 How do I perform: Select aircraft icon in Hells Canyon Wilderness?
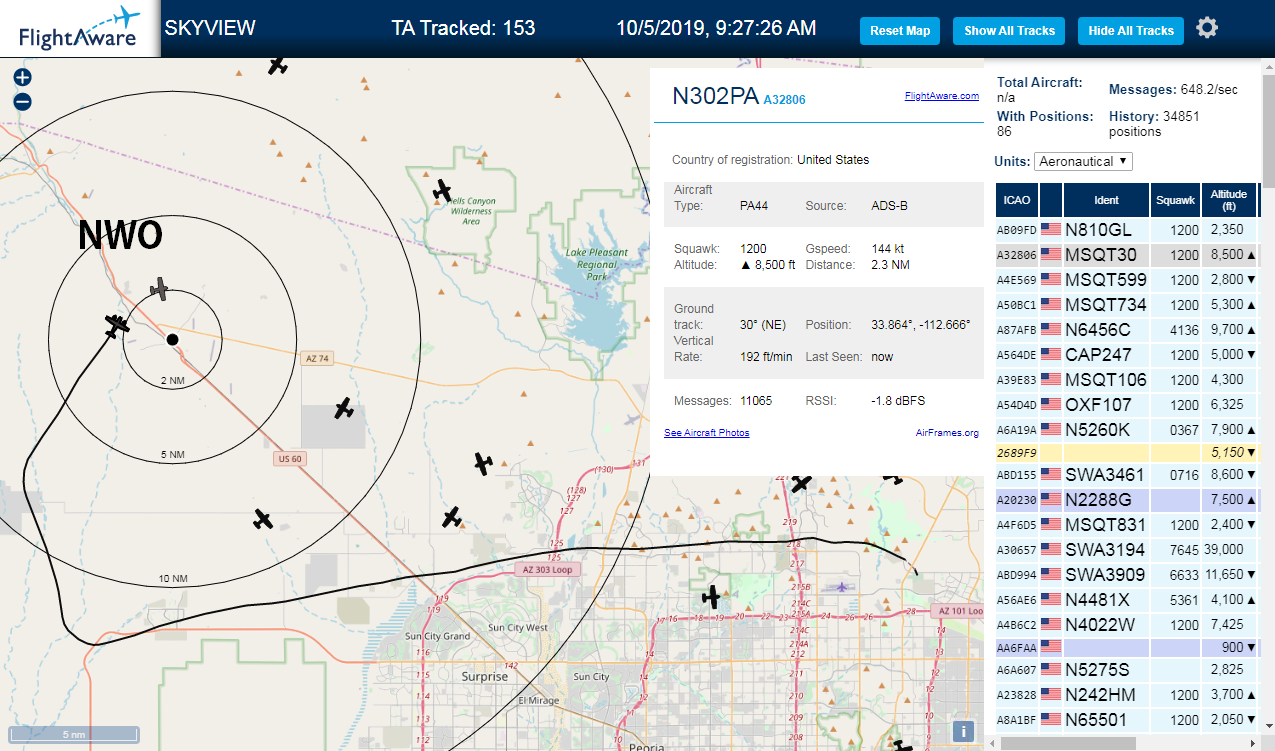[442, 189]
